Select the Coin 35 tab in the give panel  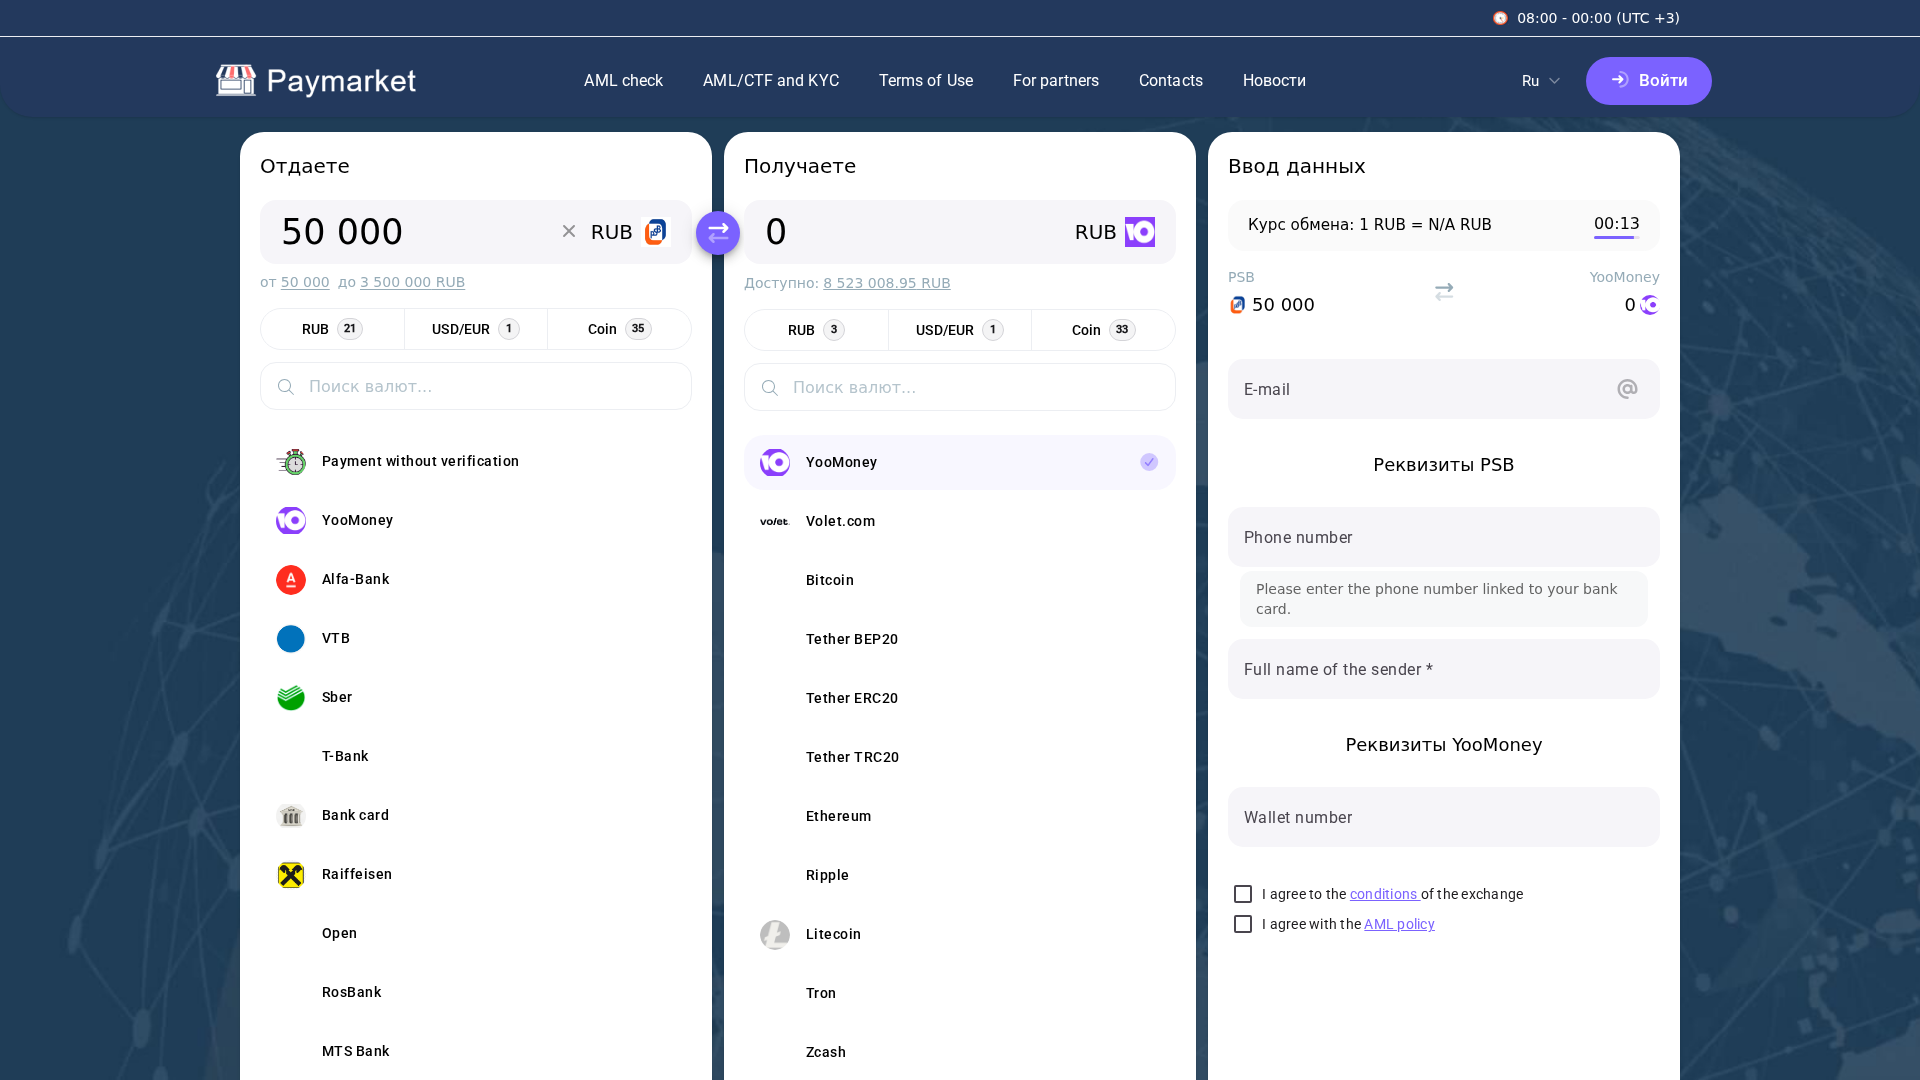[x=620, y=329]
